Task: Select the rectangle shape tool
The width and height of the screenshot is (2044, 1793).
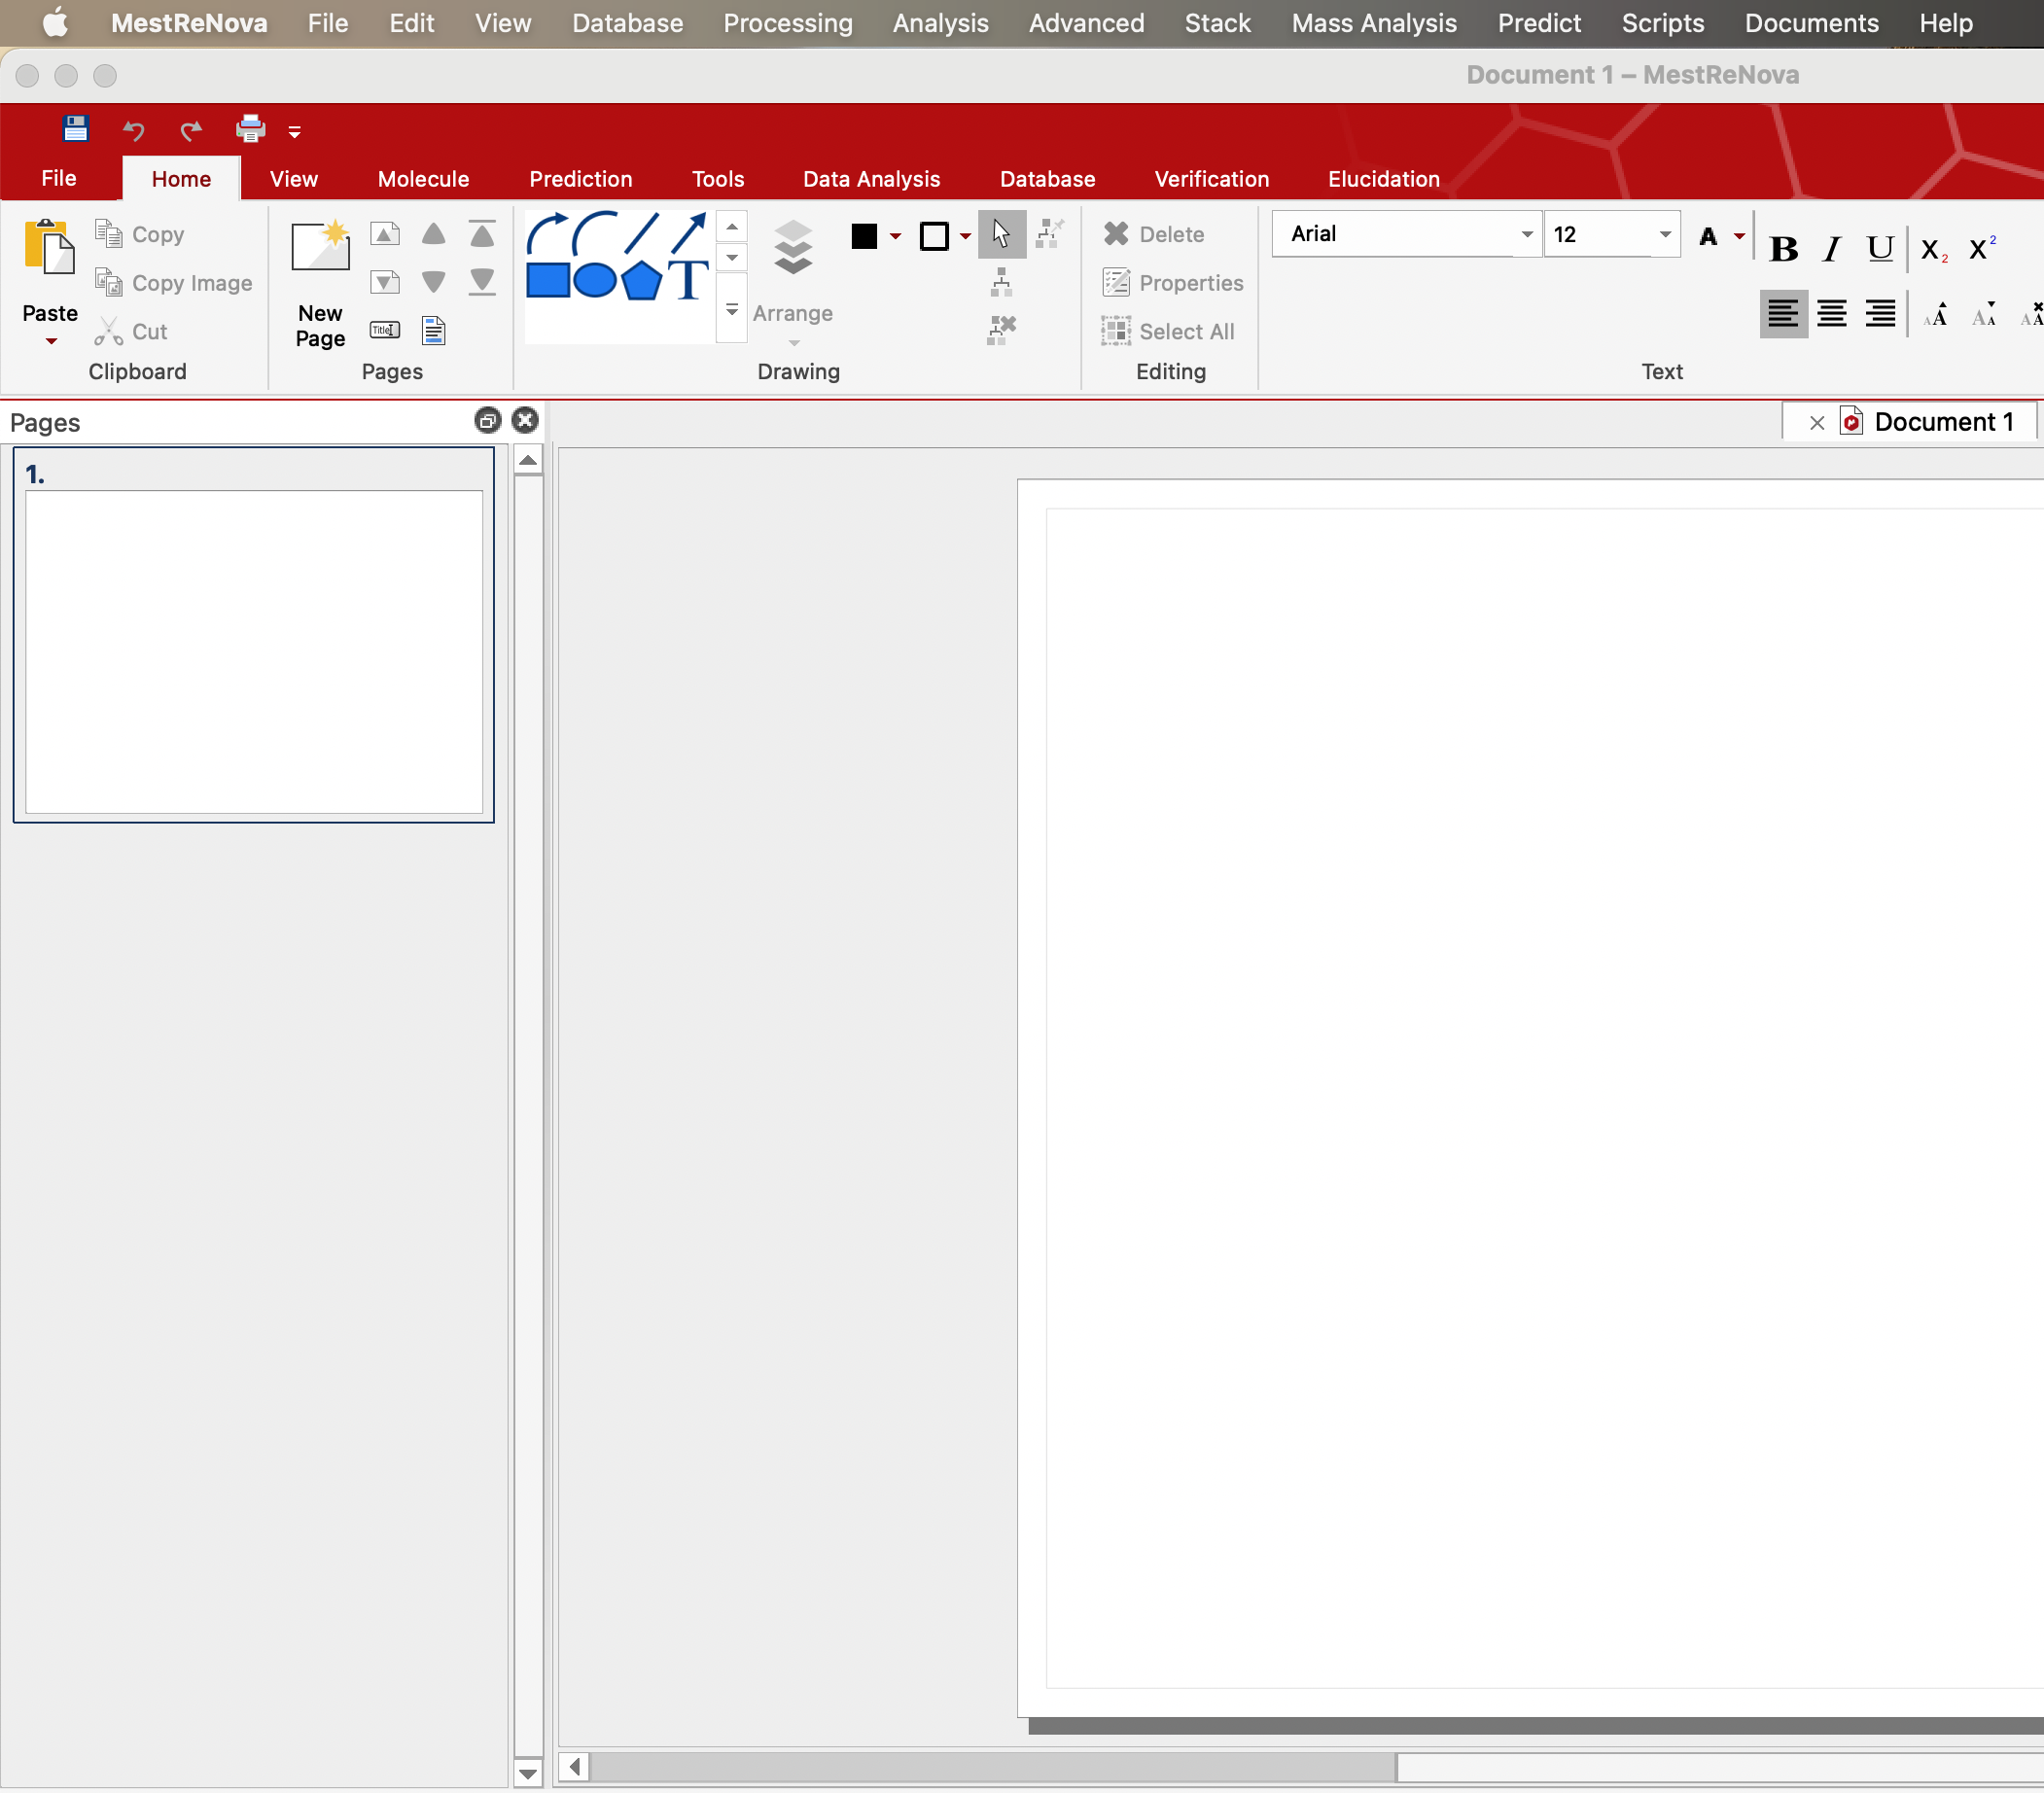Action: tap(548, 281)
